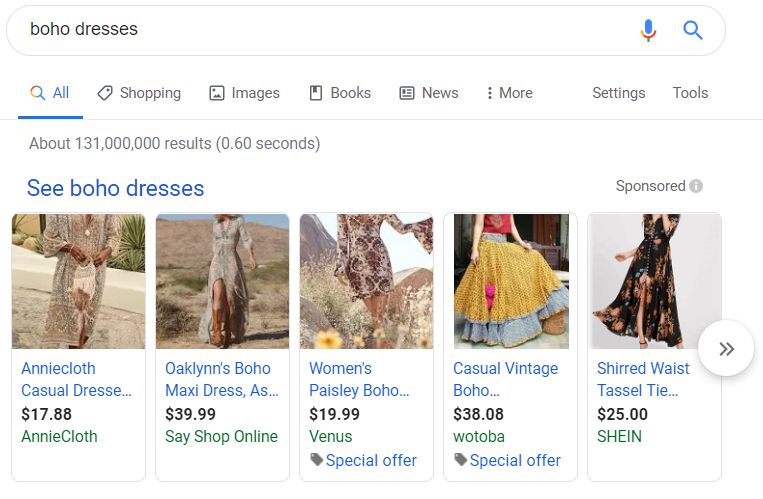Click the blue search magnifier icon
763x499 pixels.
pyautogui.click(x=693, y=30)
